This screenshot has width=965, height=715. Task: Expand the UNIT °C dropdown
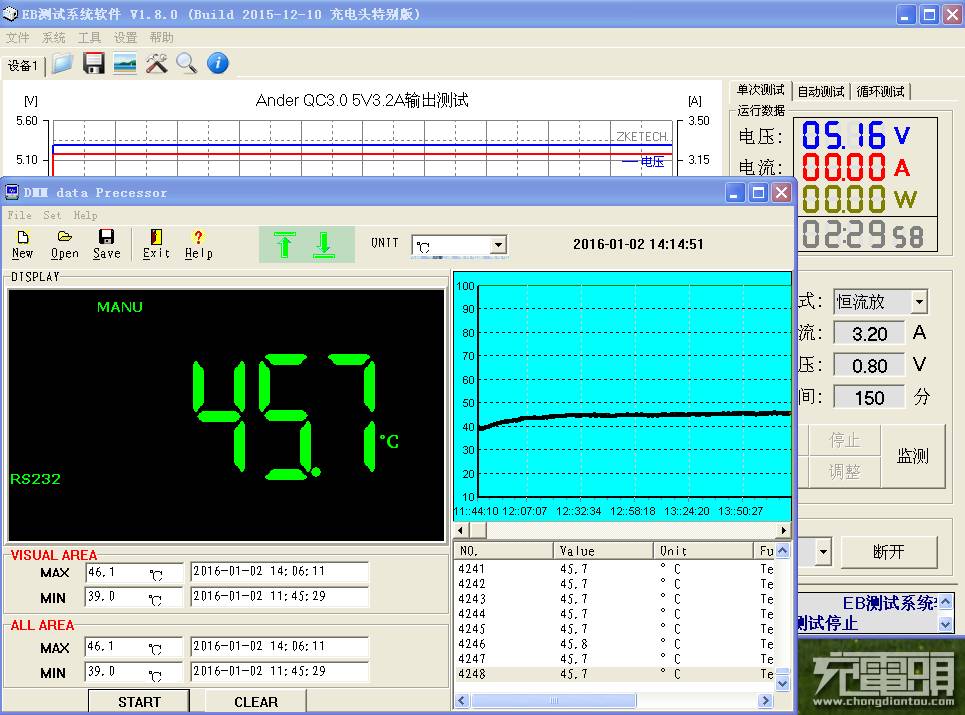pos(499,246)
